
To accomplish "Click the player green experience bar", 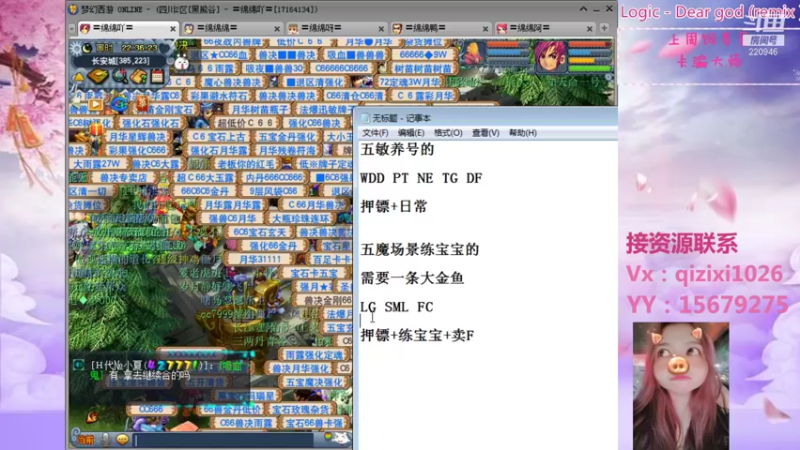I will pos(590,68).
